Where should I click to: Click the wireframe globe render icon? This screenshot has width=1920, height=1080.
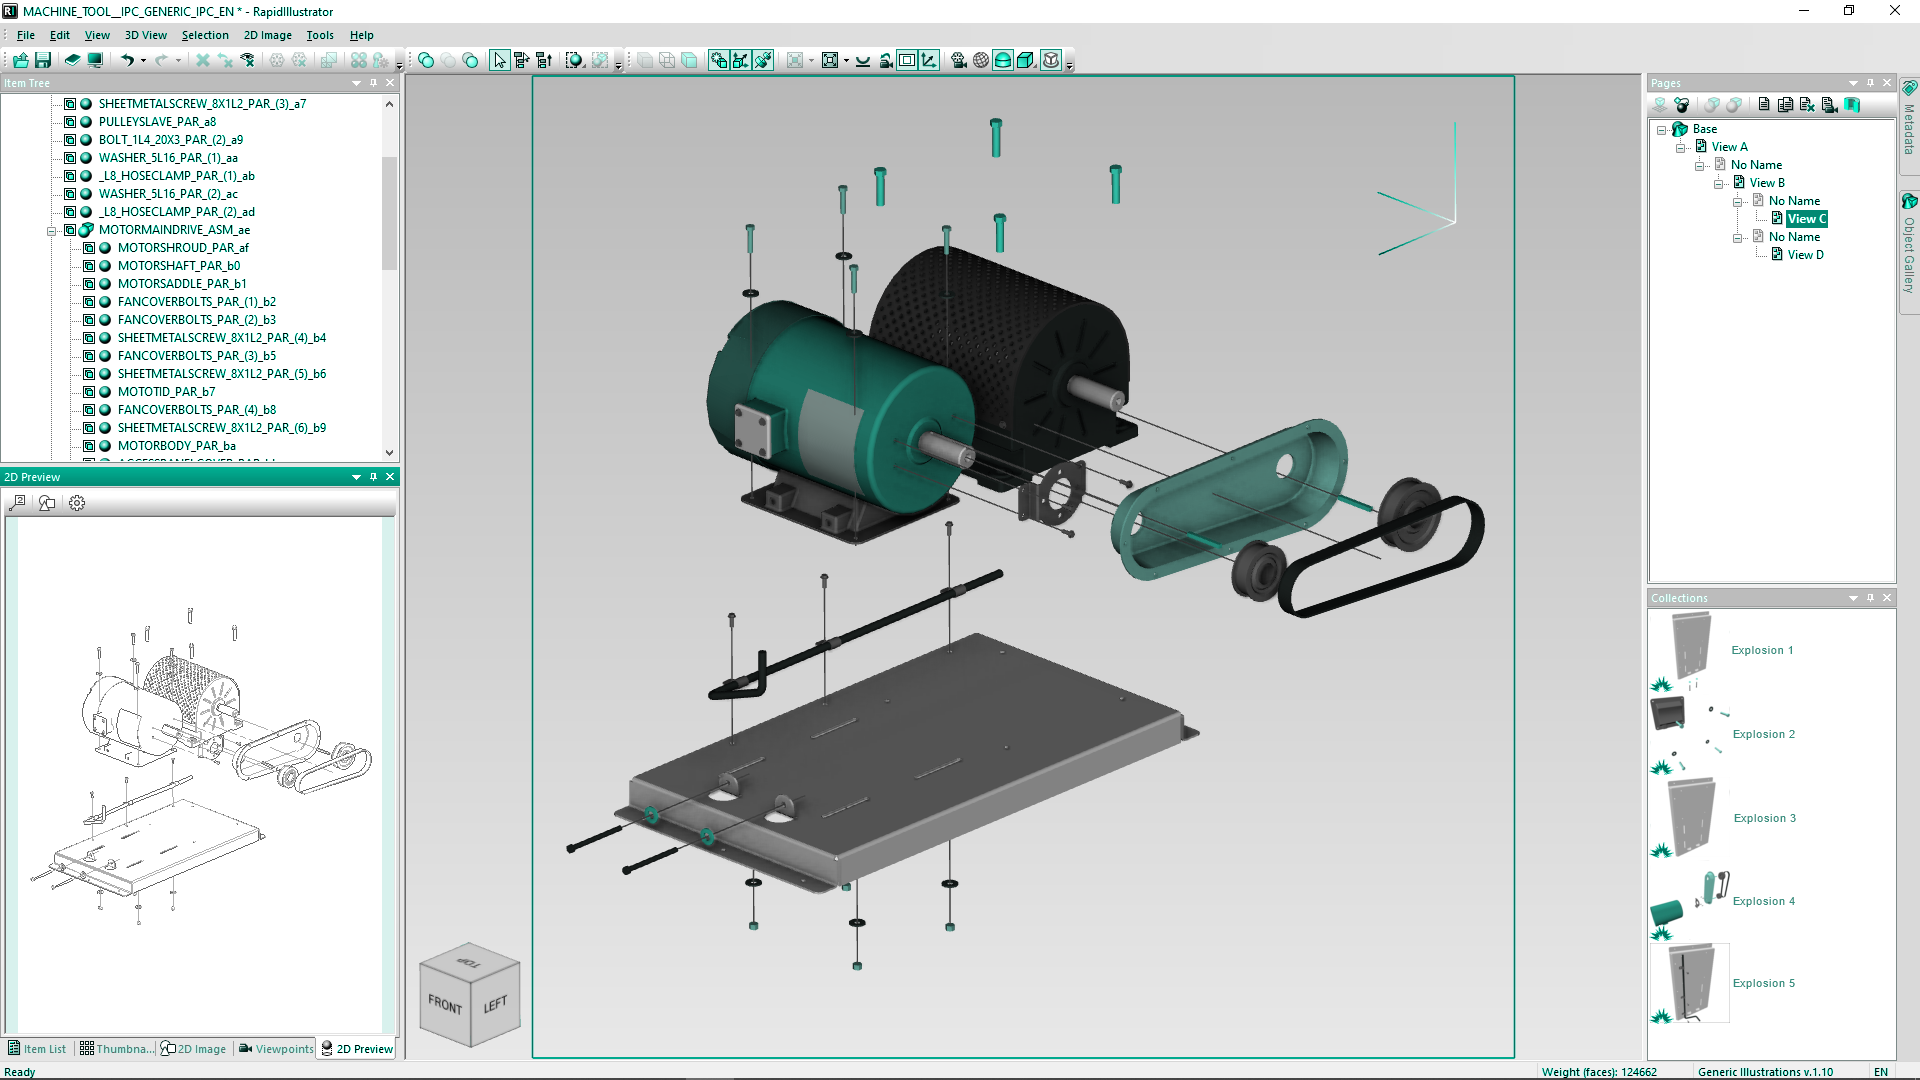(980, 60)
